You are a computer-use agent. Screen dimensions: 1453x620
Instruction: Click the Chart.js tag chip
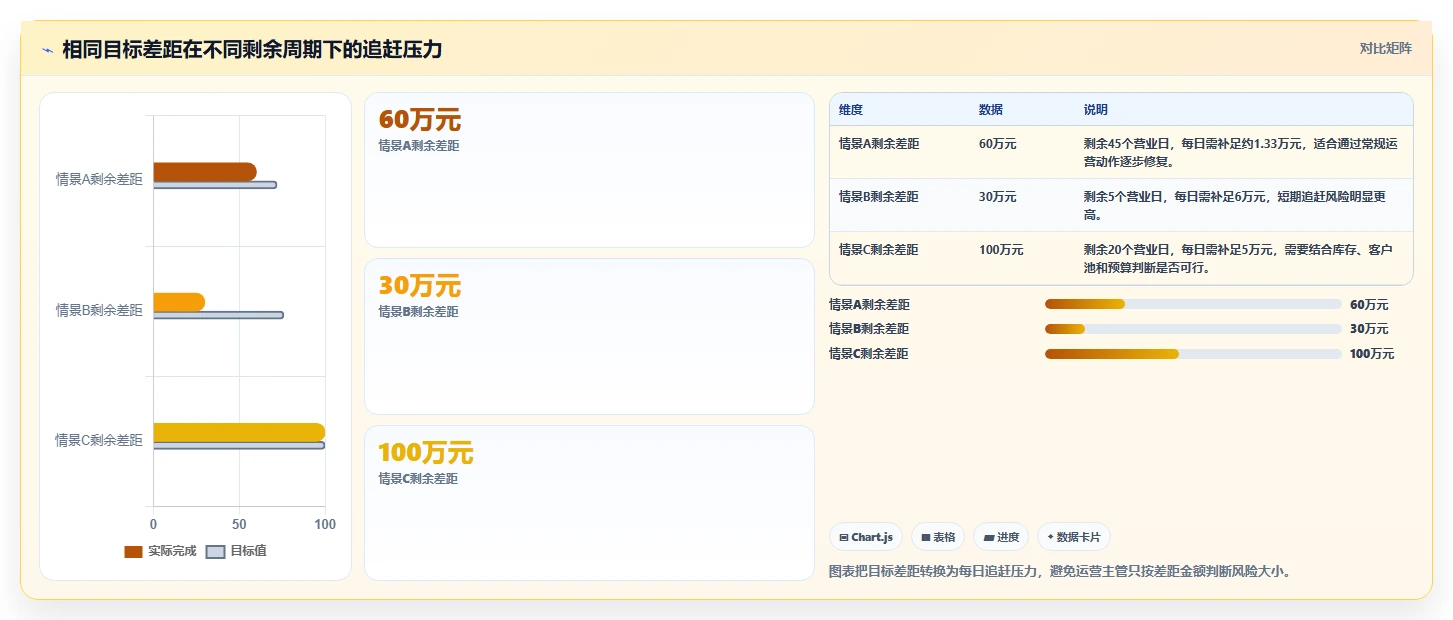tap(866, 537)
